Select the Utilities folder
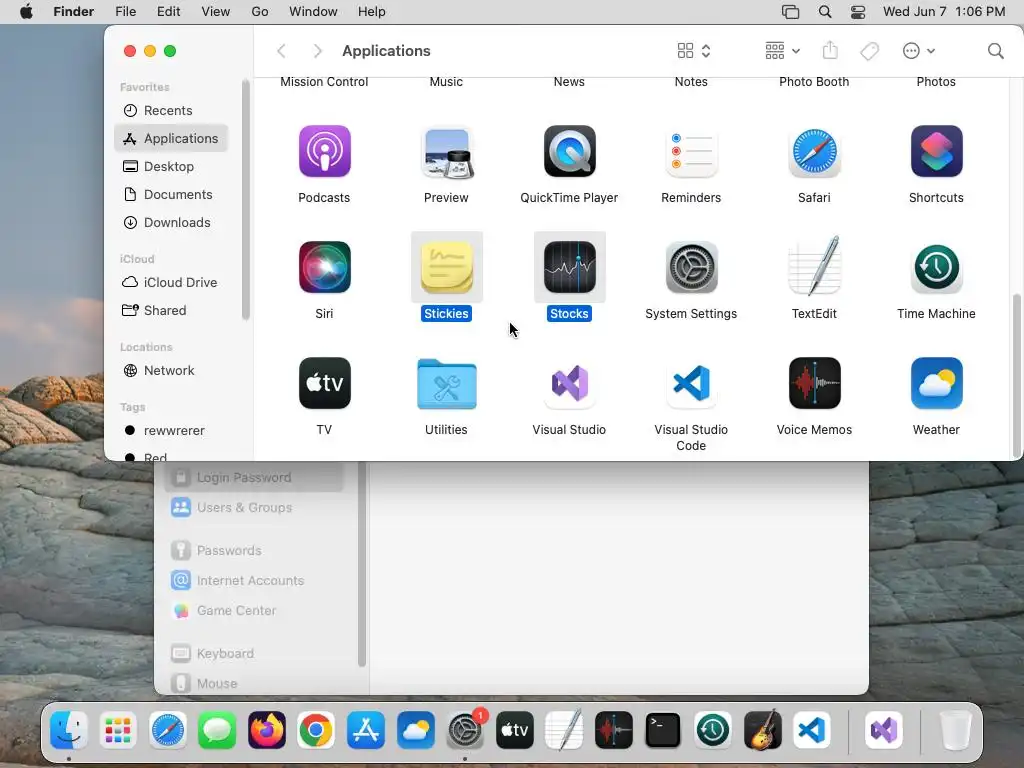Image resolution: width=1024 pixels, height=768 pixels. [x=447, y=384]
